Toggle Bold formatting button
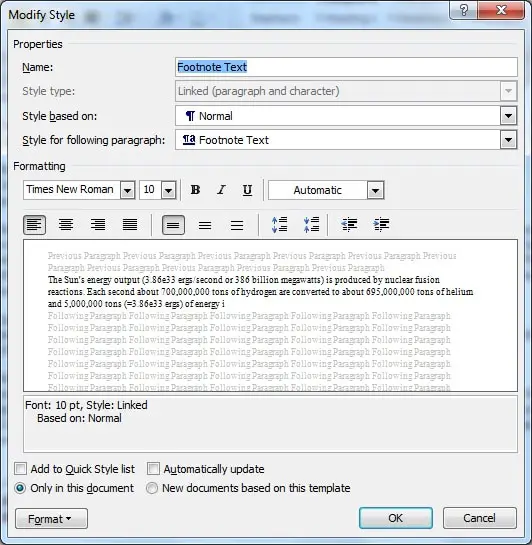 tap(195, 190)
